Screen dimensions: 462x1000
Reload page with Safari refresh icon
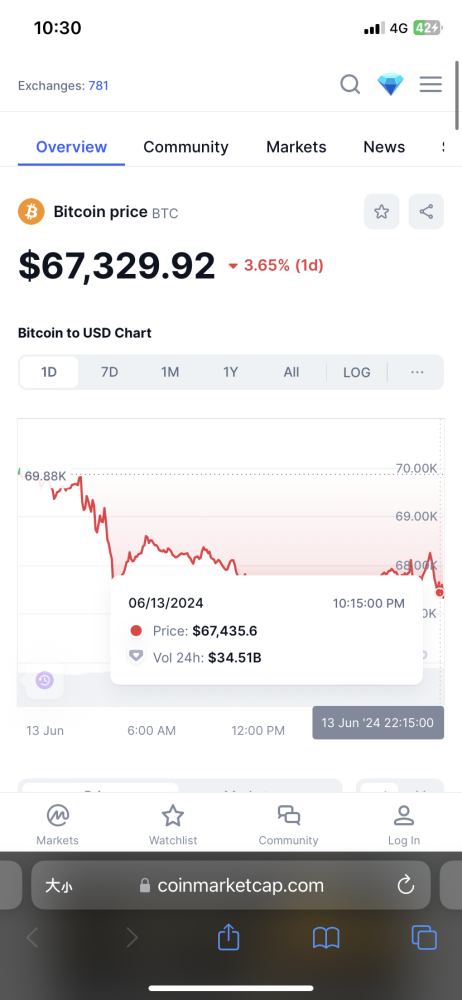pos(406,885)
